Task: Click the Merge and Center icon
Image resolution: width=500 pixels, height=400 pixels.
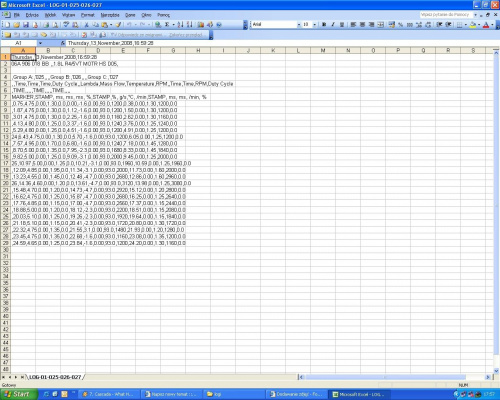Action: [381, 25]
